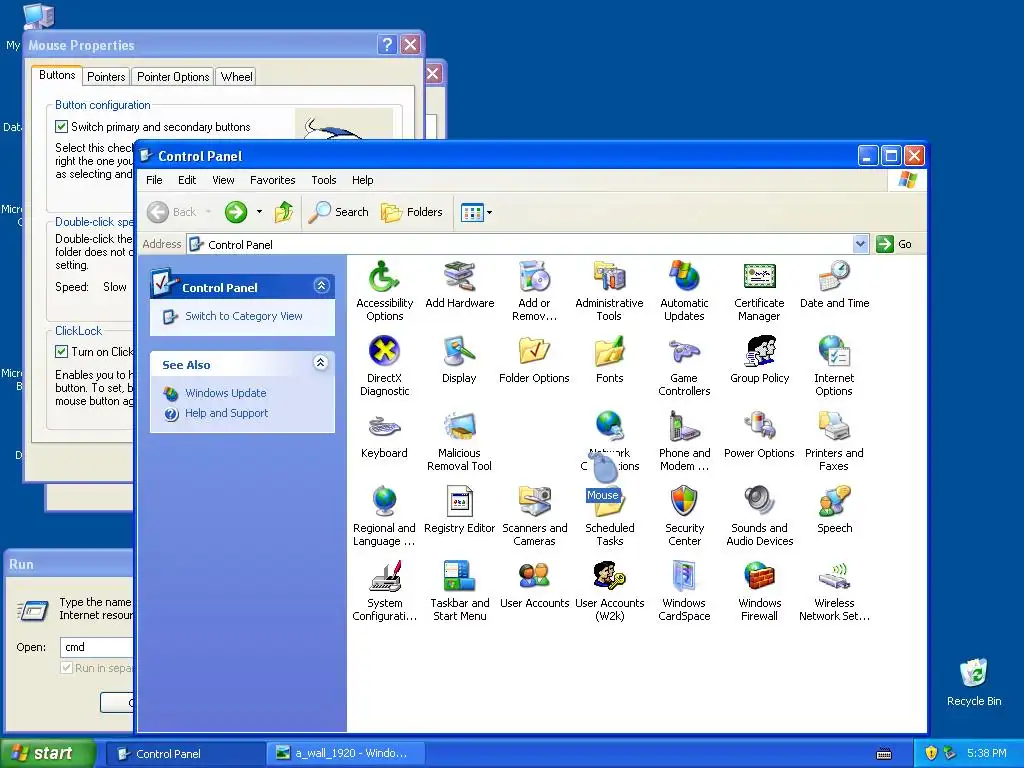
Task: Open the Edit menu
Action: point(187,180)
